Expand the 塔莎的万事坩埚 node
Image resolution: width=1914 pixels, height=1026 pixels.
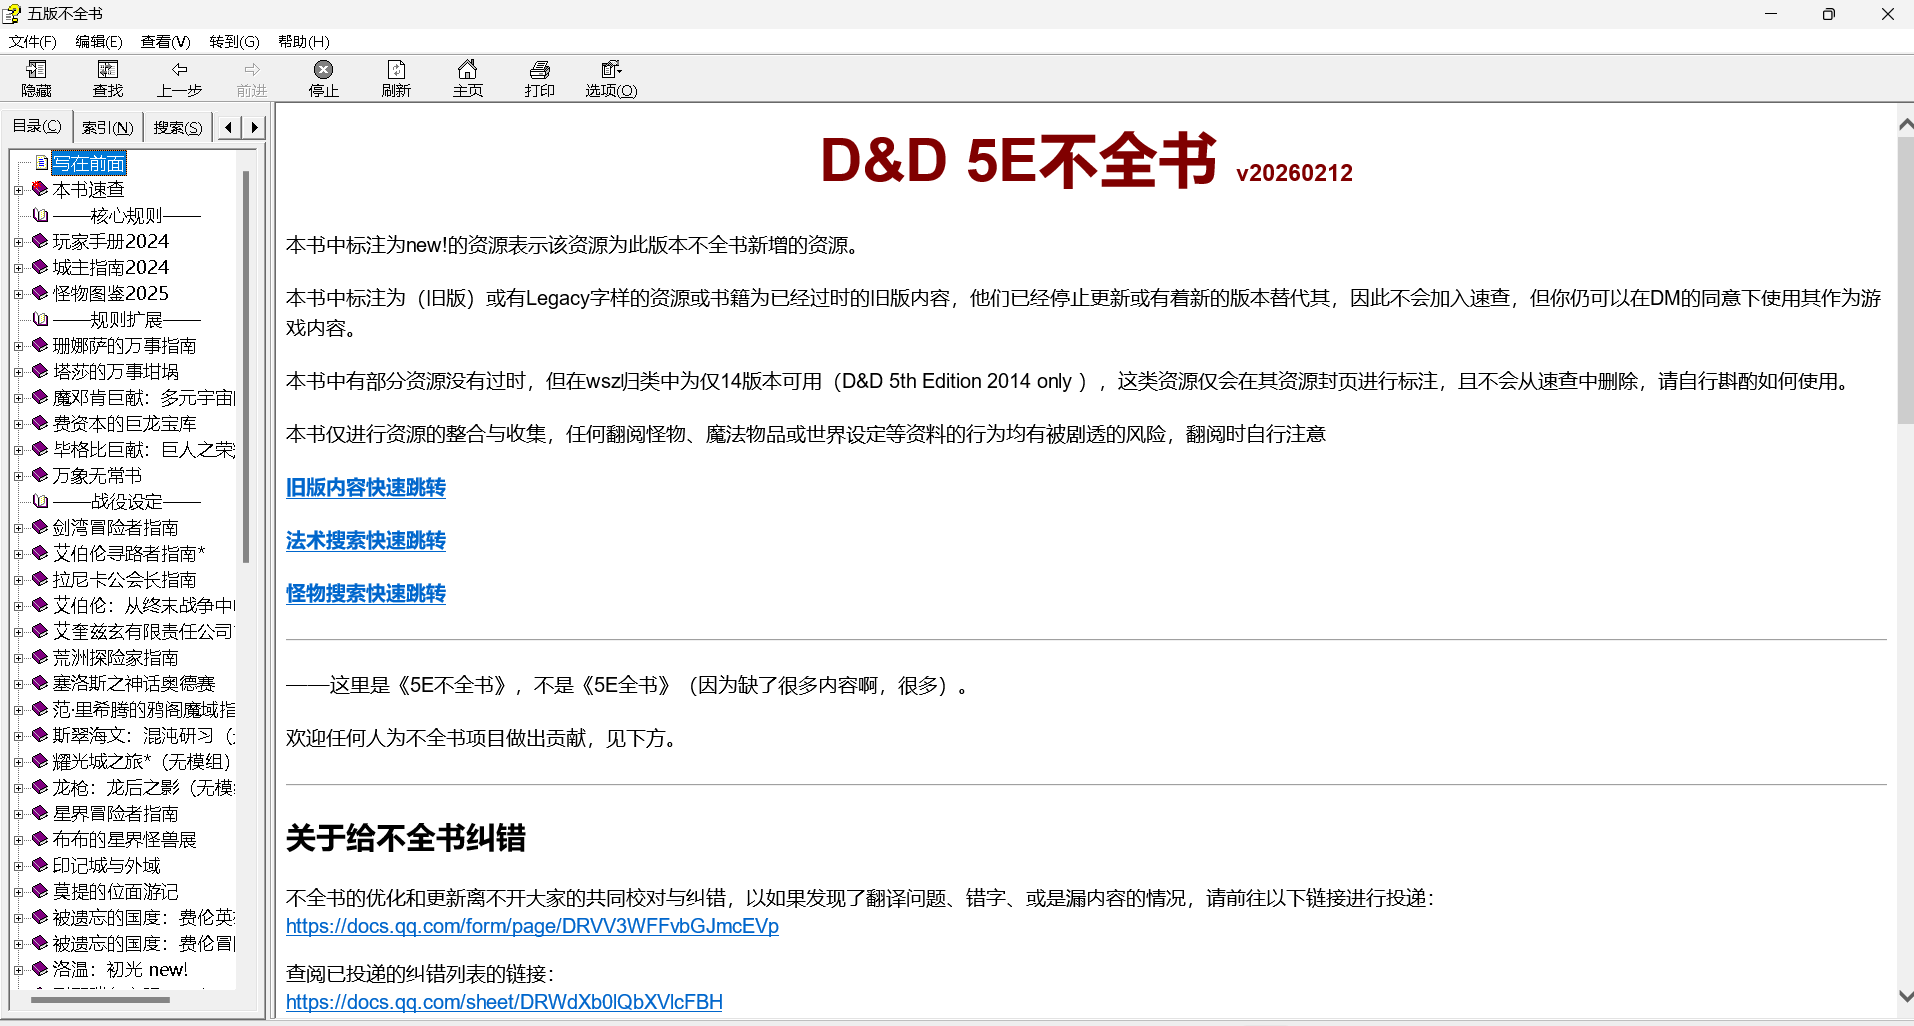click(18, 372)
